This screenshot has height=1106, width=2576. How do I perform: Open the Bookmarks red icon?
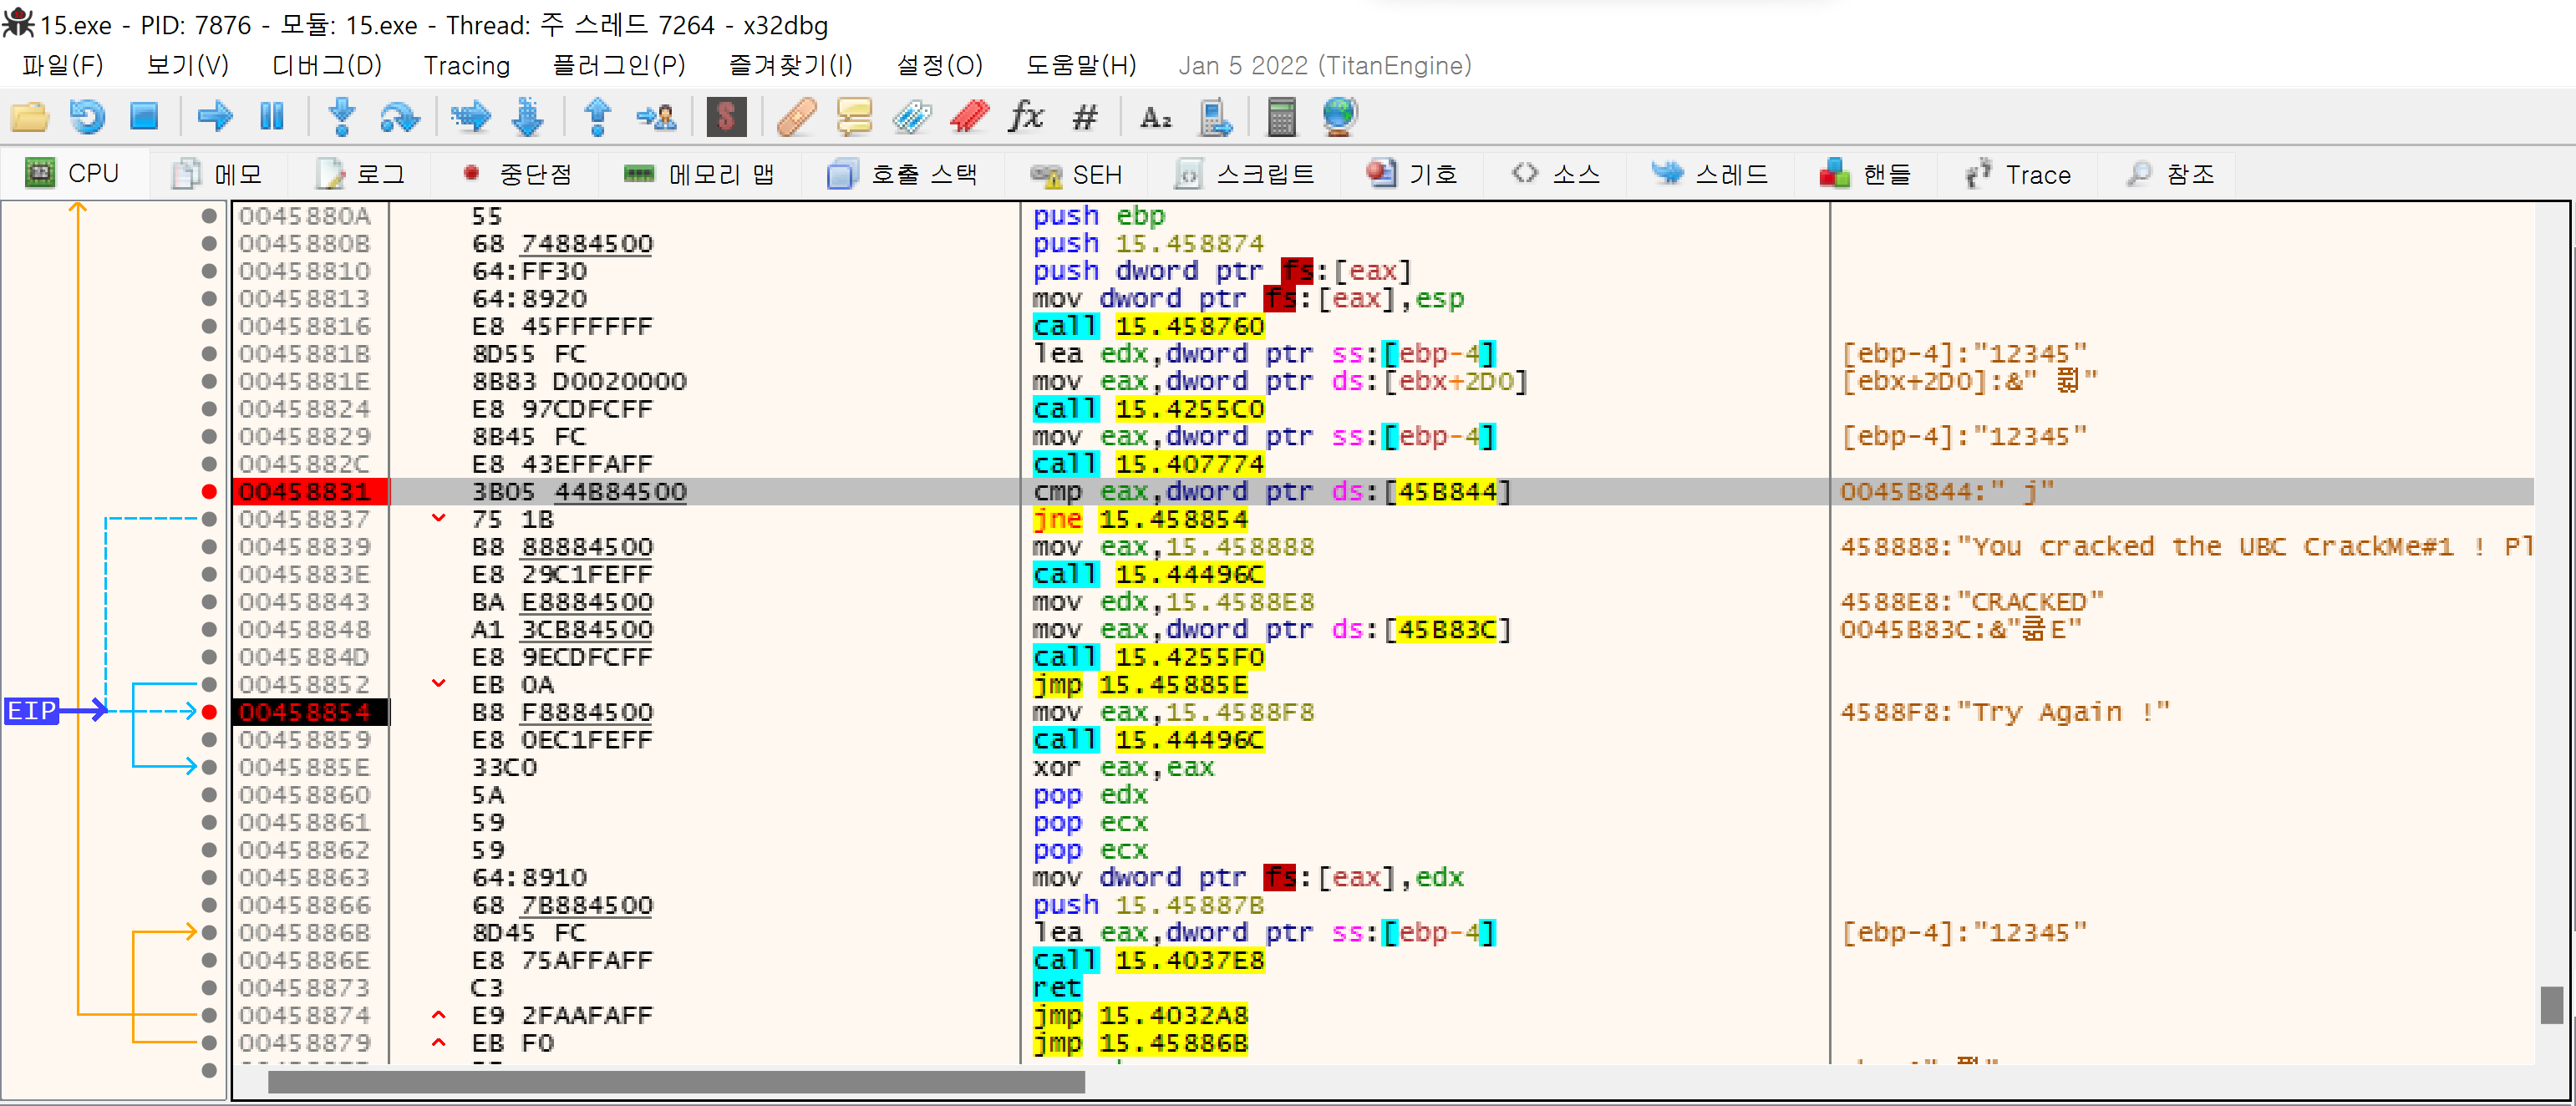click(969, 117)
